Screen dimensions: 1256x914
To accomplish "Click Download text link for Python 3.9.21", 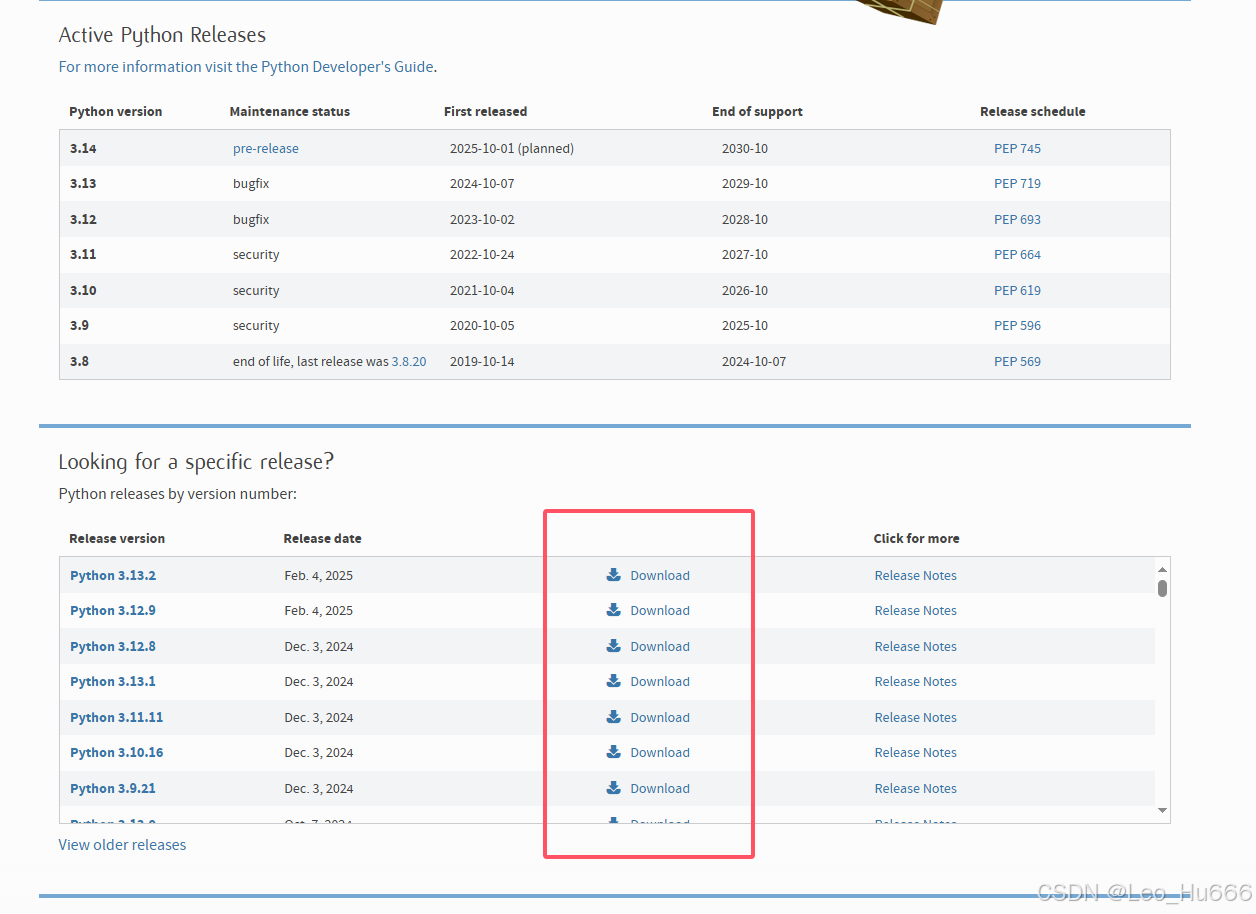I will [660, 788].
